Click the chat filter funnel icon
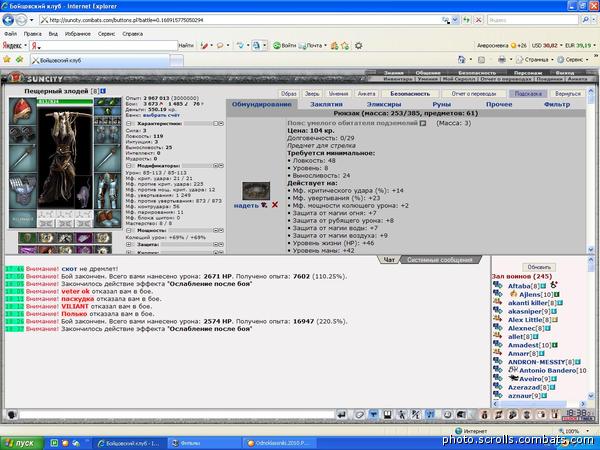This screenshot has height=450, width=600. point(373,415)
